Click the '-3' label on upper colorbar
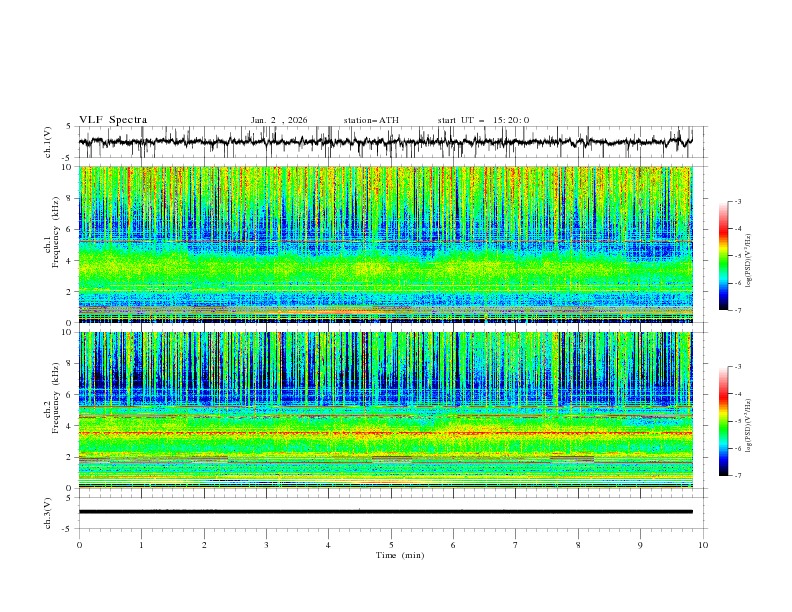This screenshot has width=792, height=612. pyautogui.click(x=738, y=201)
